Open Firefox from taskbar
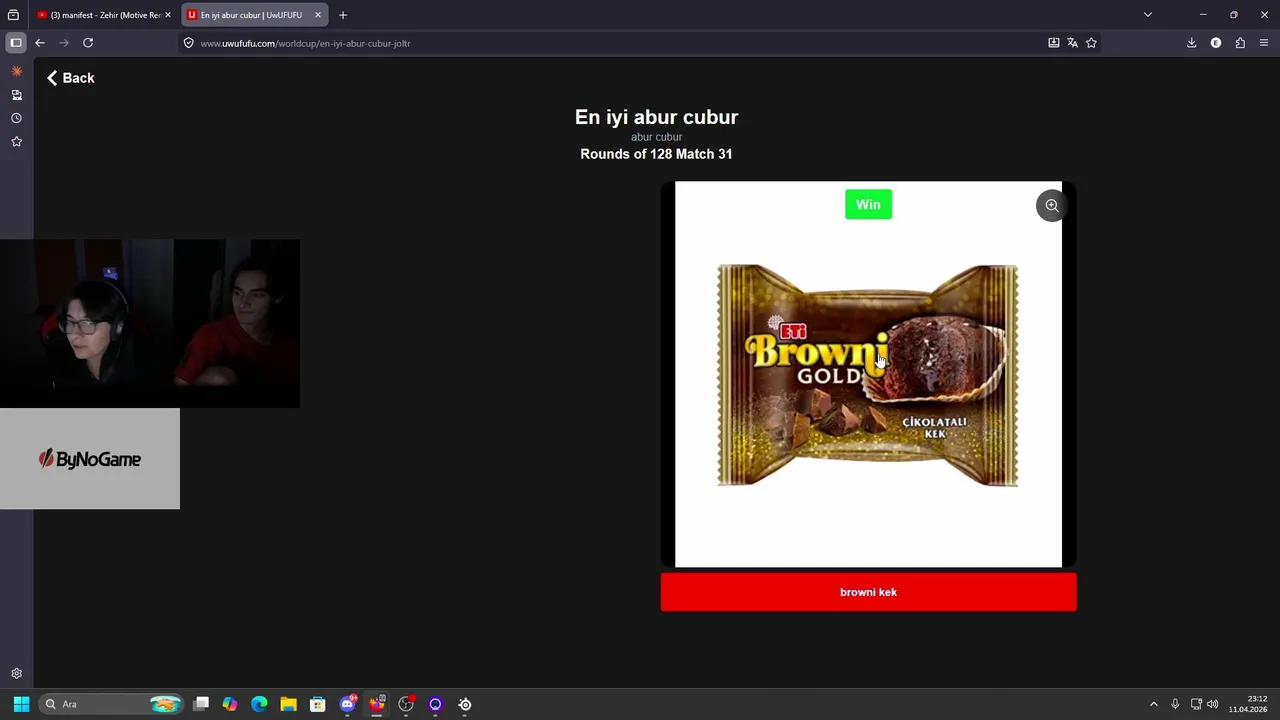This screenshot has height=720, width=1280. [x=377, y=704]
